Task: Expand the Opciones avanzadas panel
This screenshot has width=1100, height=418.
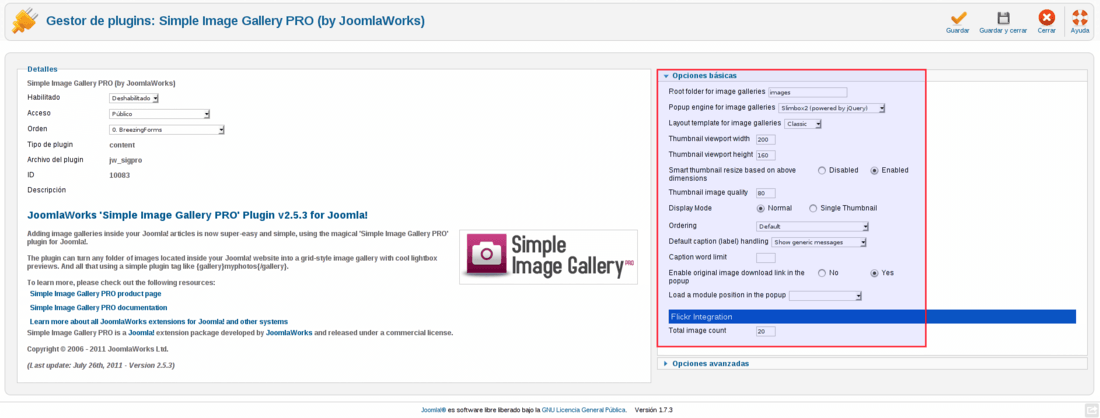Action: pos(710,364)
